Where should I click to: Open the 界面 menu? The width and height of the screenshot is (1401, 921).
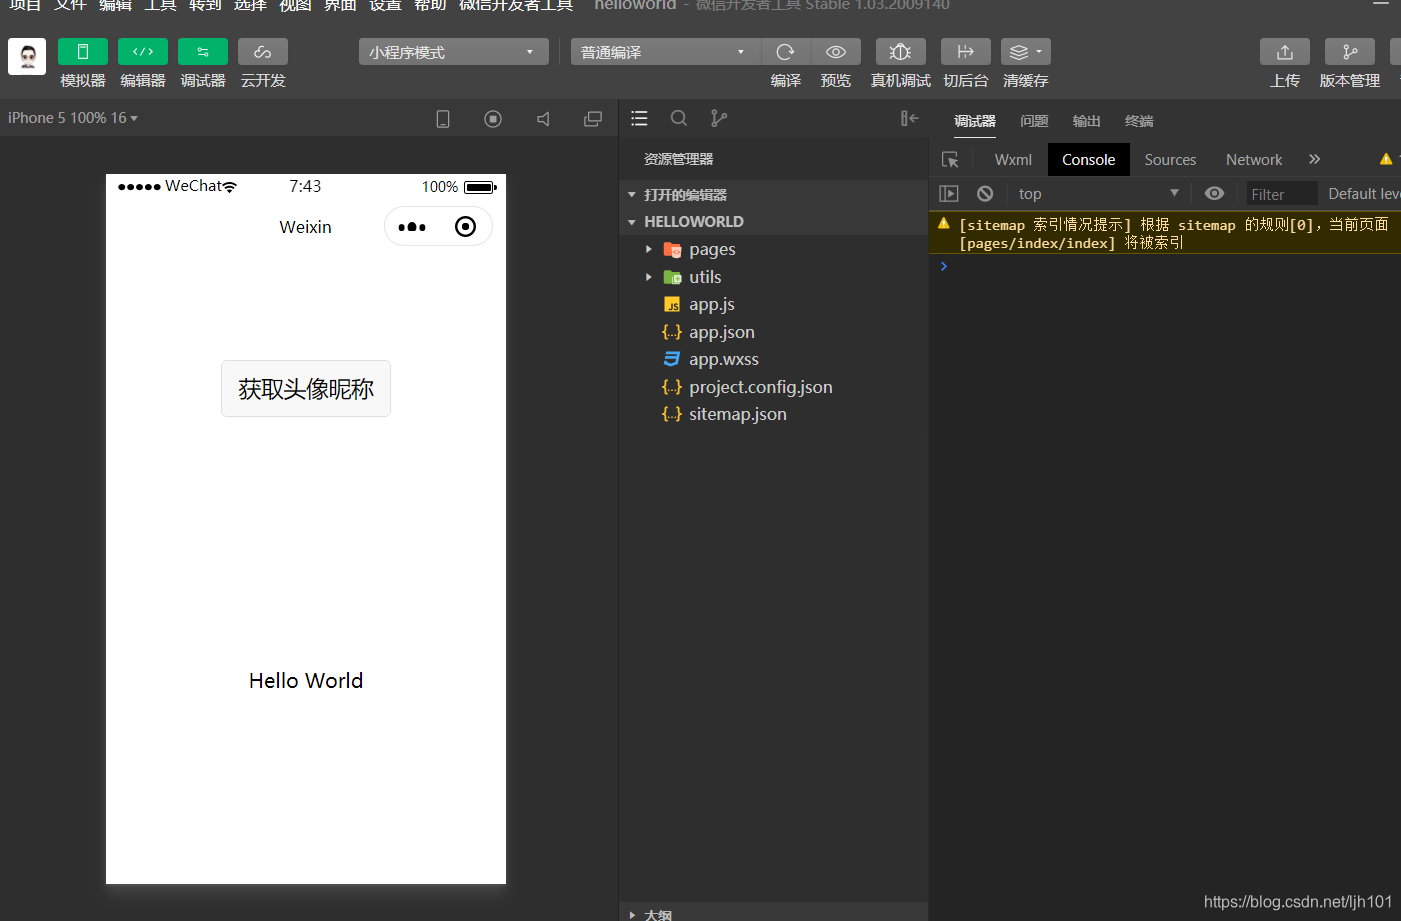pos(340,6)
